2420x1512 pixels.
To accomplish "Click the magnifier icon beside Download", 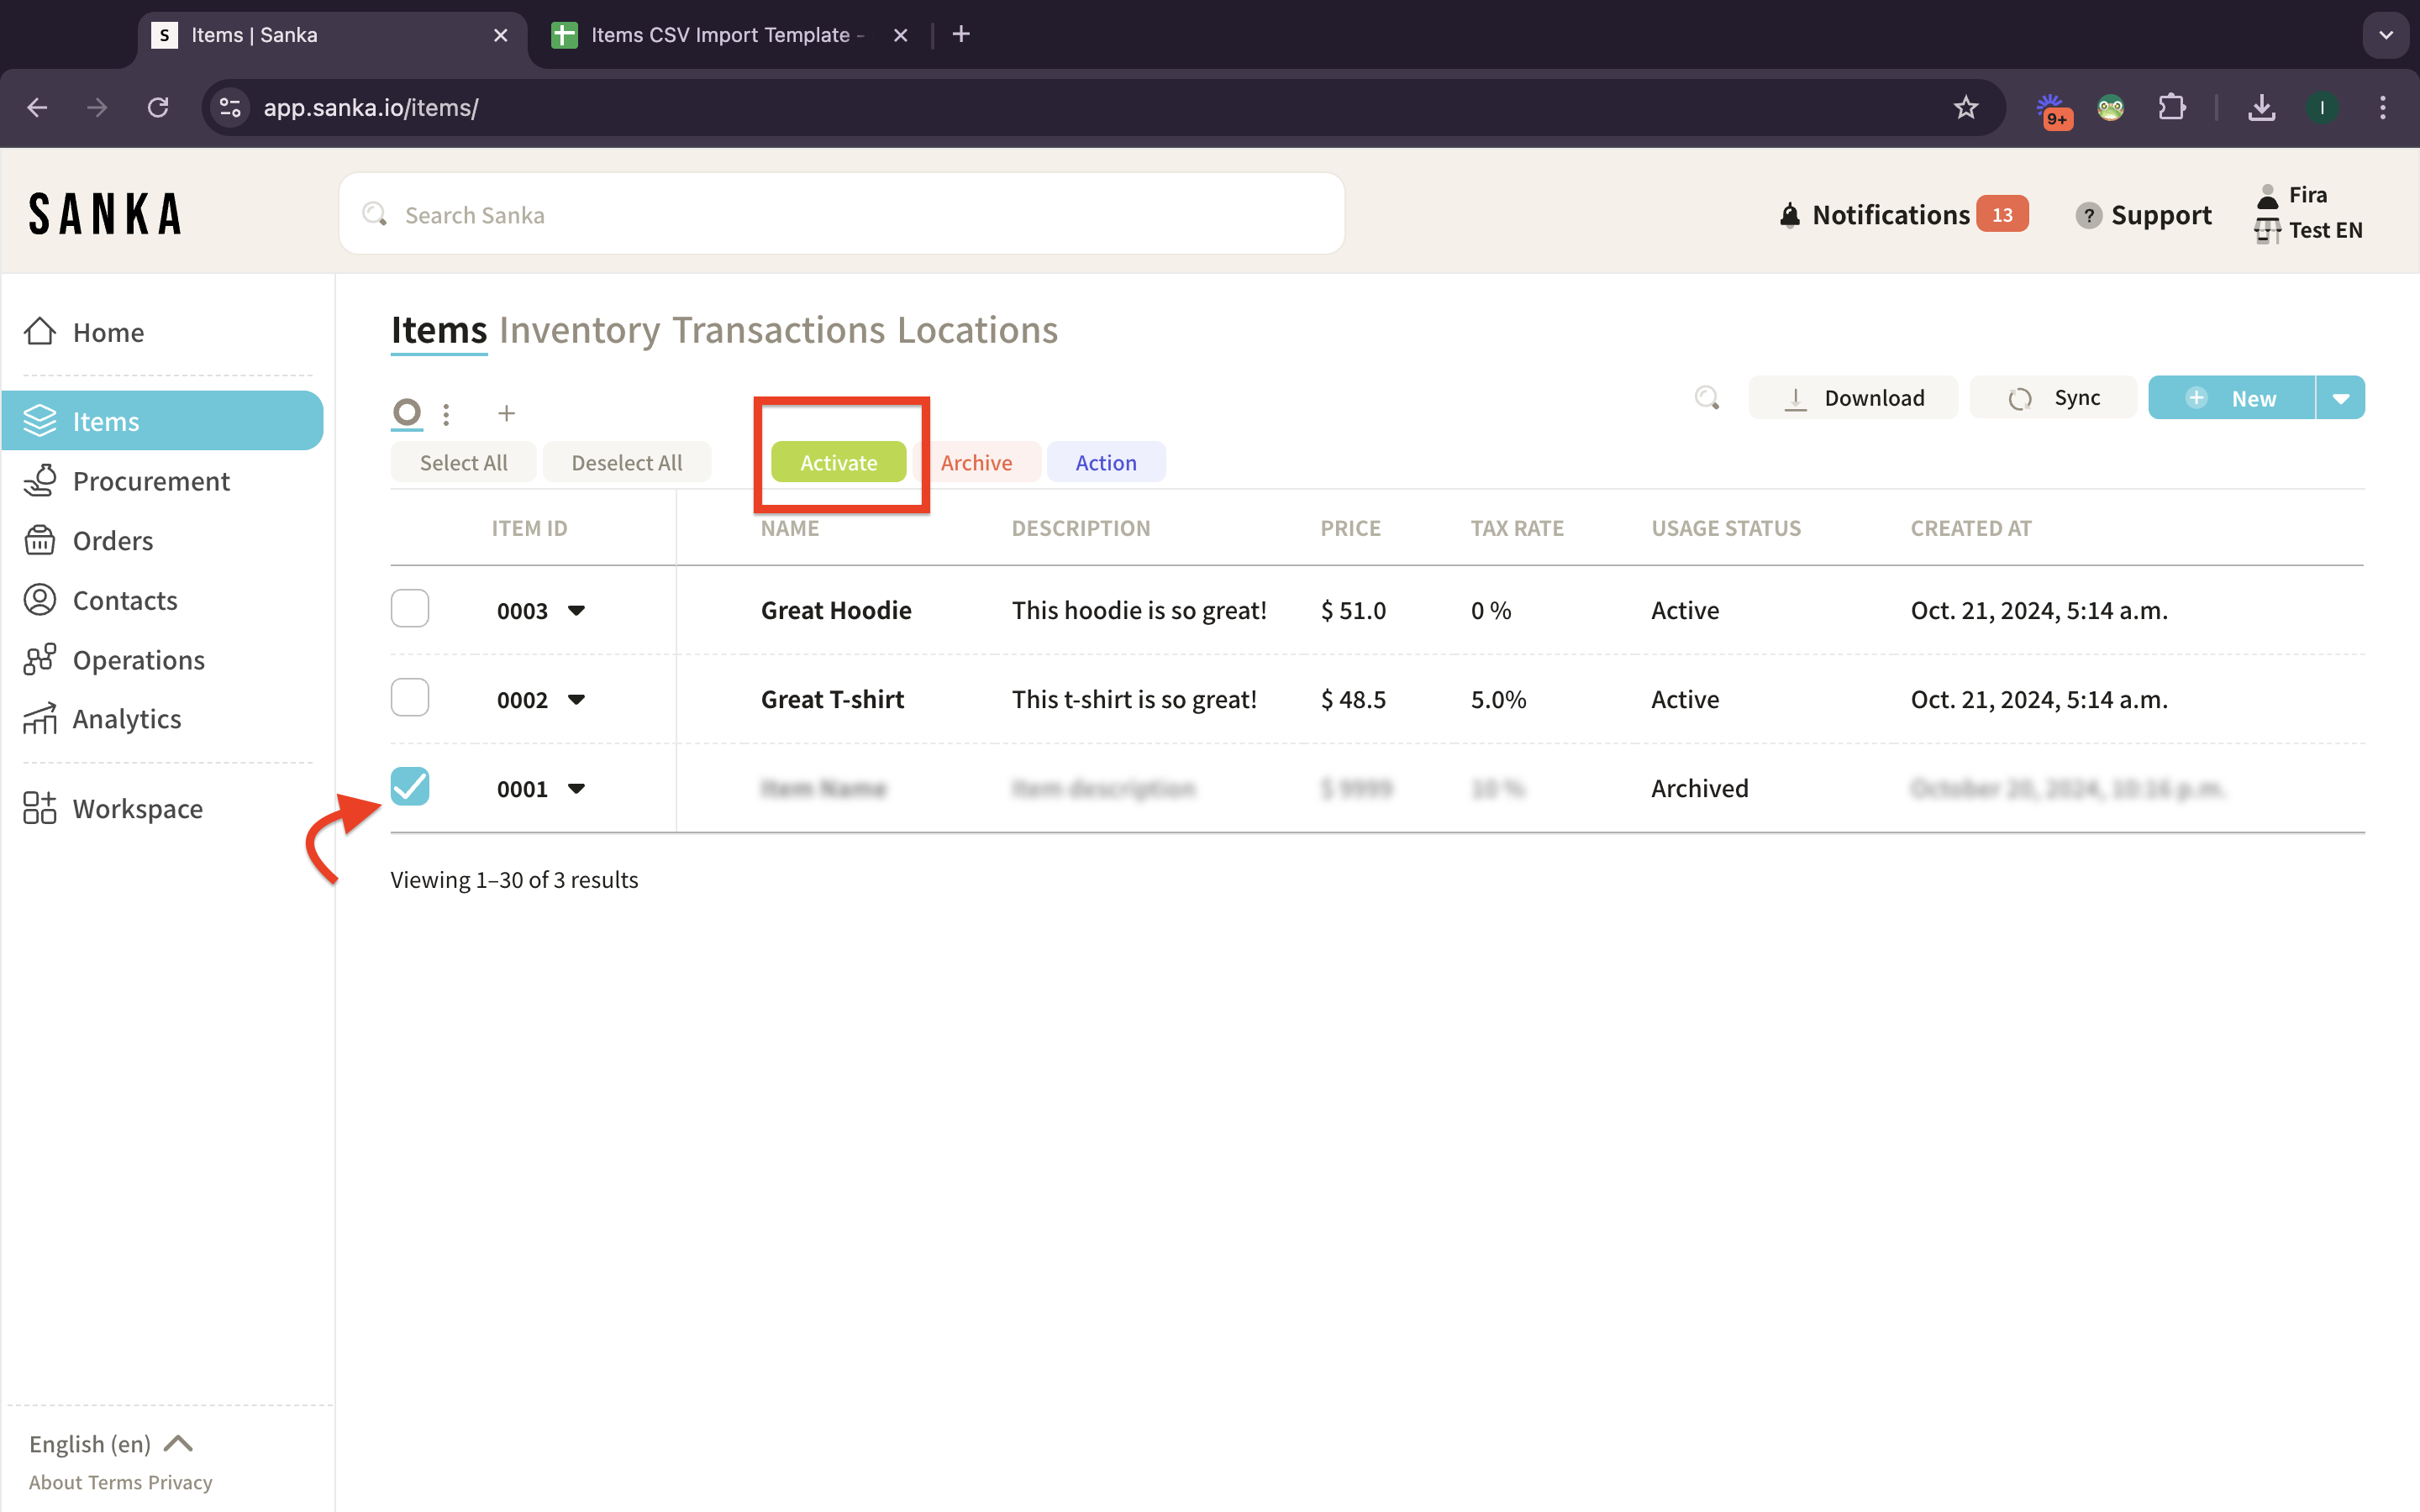I will point(1707,398).
